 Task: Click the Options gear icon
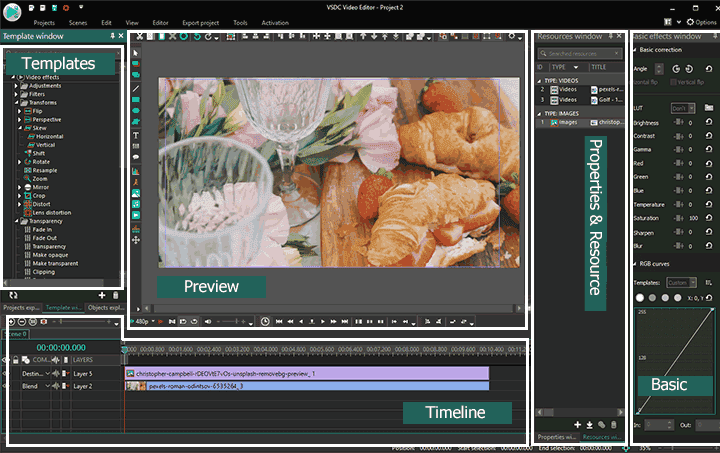tap(688, 21)
